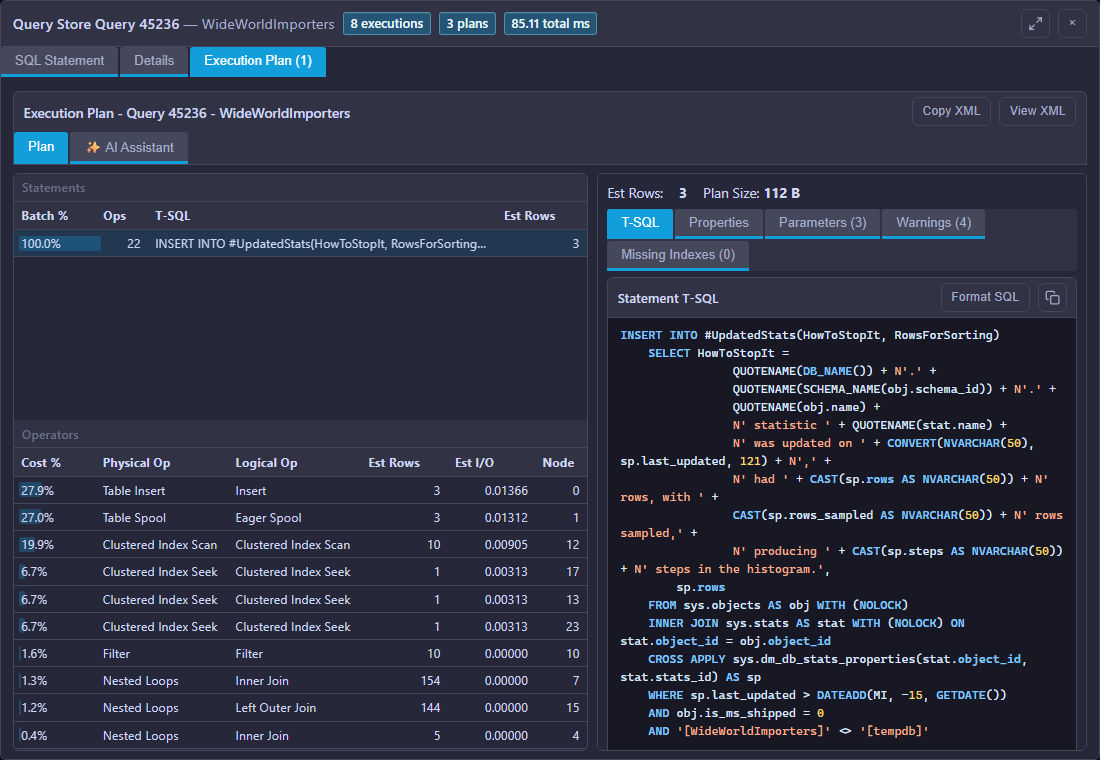The height and width of the screenshot is (760, 1100).
Task: Switch to the T-SQL tab
Action: [640, 223]
